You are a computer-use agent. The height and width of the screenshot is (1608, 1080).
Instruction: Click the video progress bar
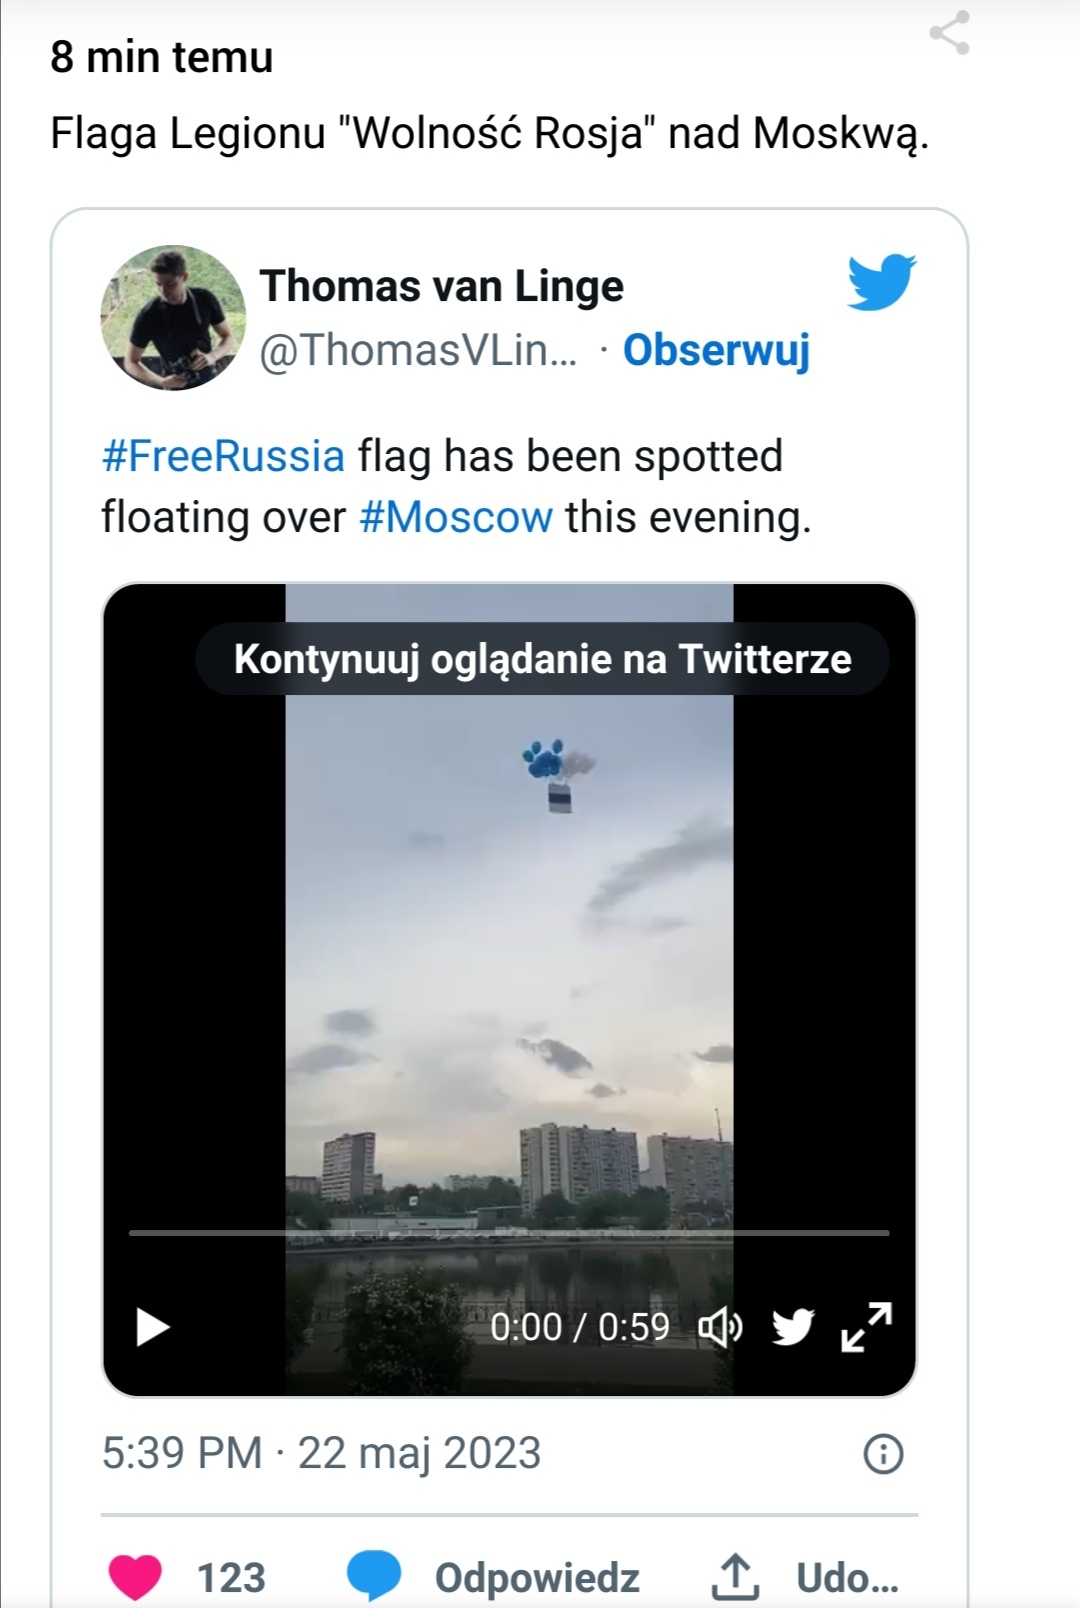click(508, 1233)
